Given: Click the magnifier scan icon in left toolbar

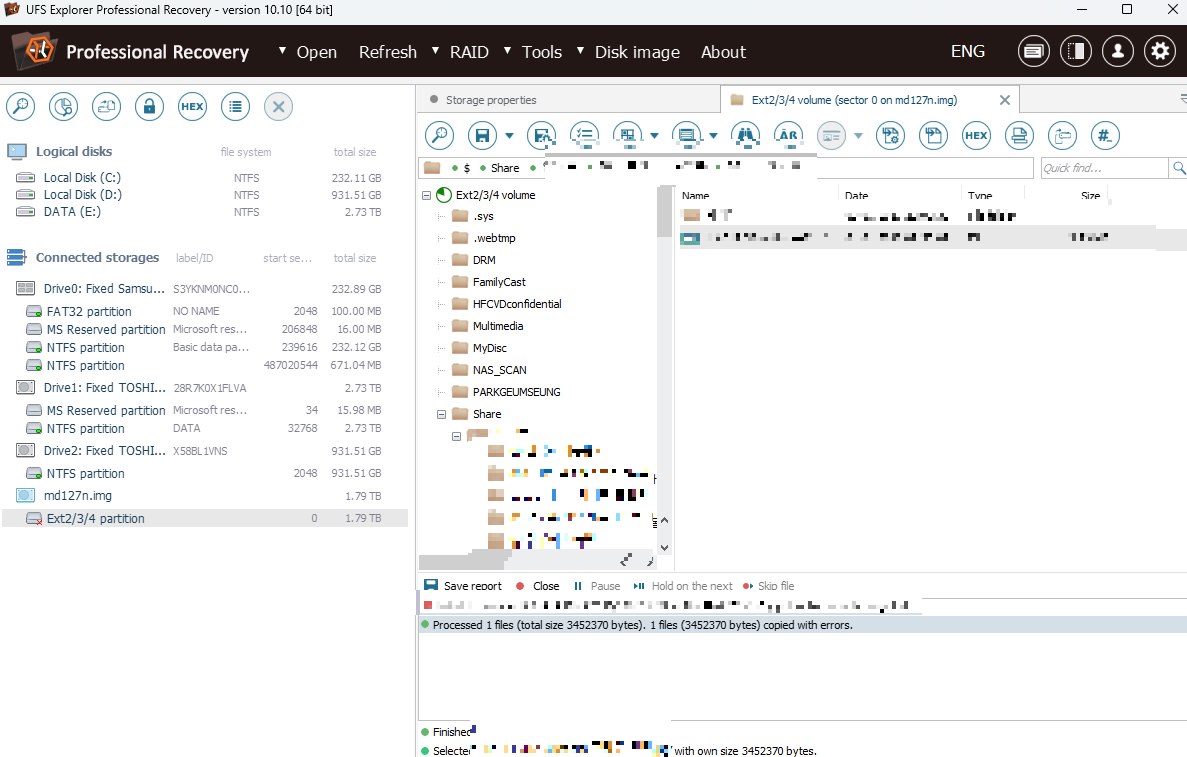Looking at the screenshot, I should coord(20,107).
